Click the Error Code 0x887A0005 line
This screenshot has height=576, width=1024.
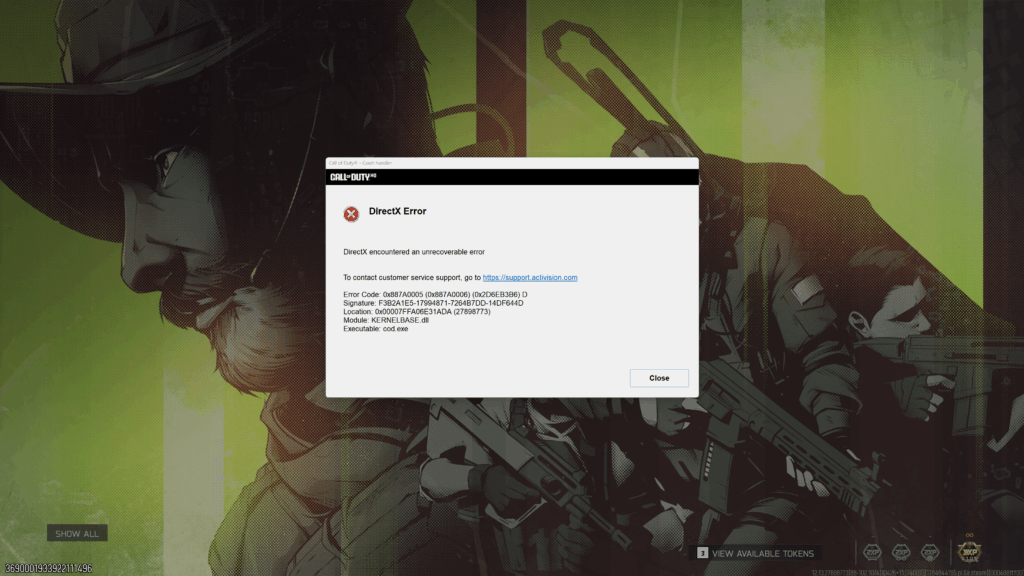pyautogui.click(x=435, y=295)
